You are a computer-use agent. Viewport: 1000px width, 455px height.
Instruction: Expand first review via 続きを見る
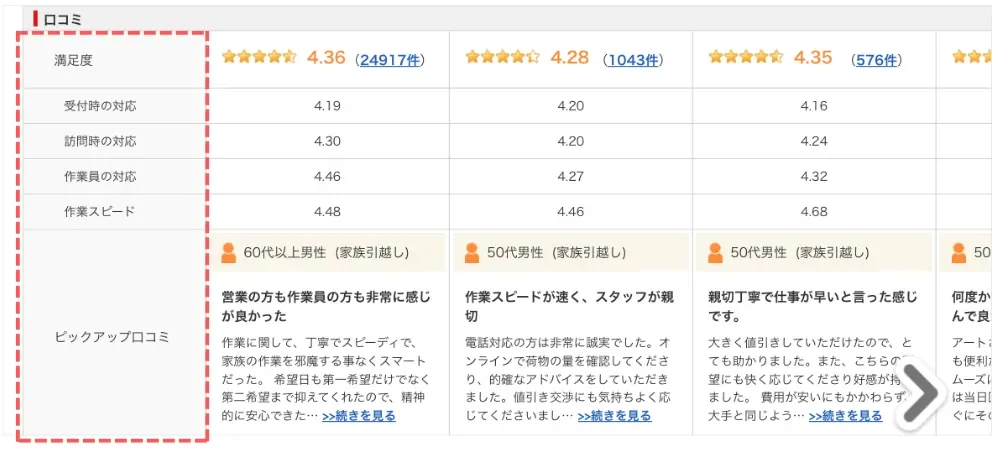(359, 416)
